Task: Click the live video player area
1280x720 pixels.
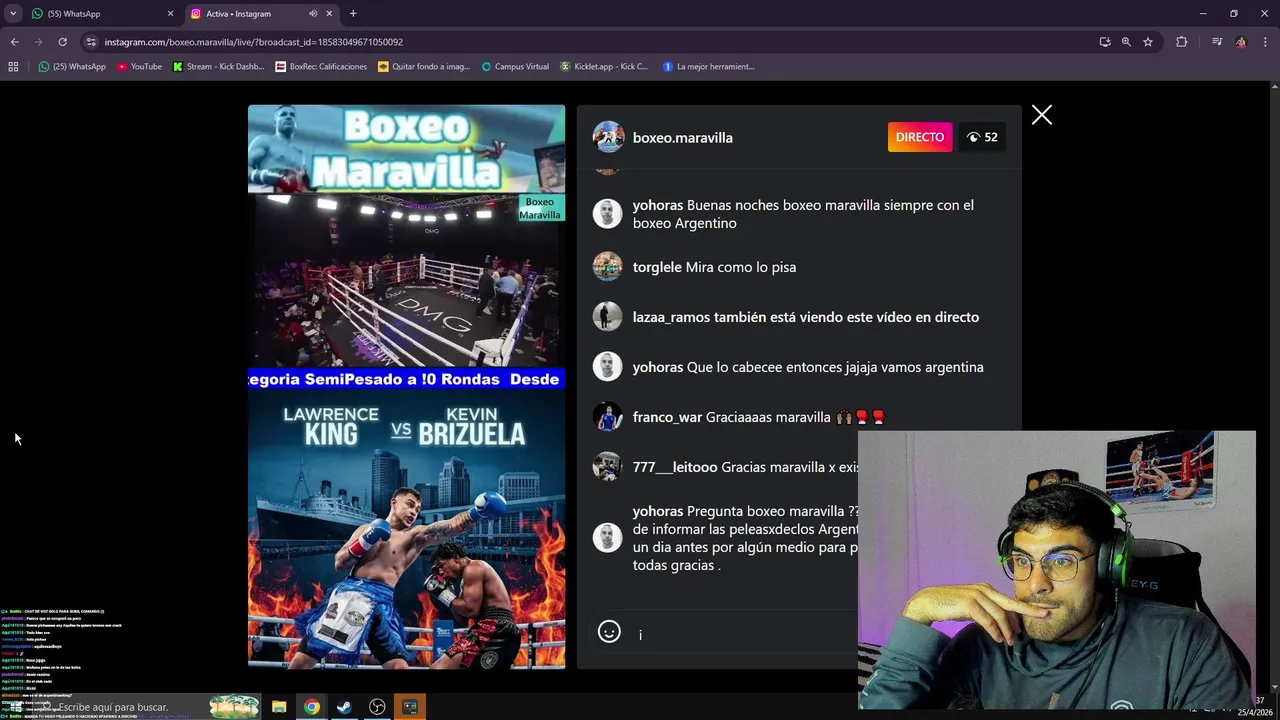Action: pos(406,386)
